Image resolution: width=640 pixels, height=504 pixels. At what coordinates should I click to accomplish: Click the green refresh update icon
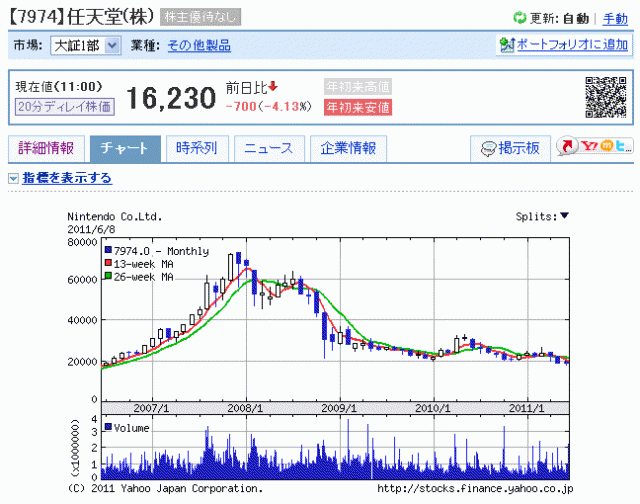tap(520, 18)
